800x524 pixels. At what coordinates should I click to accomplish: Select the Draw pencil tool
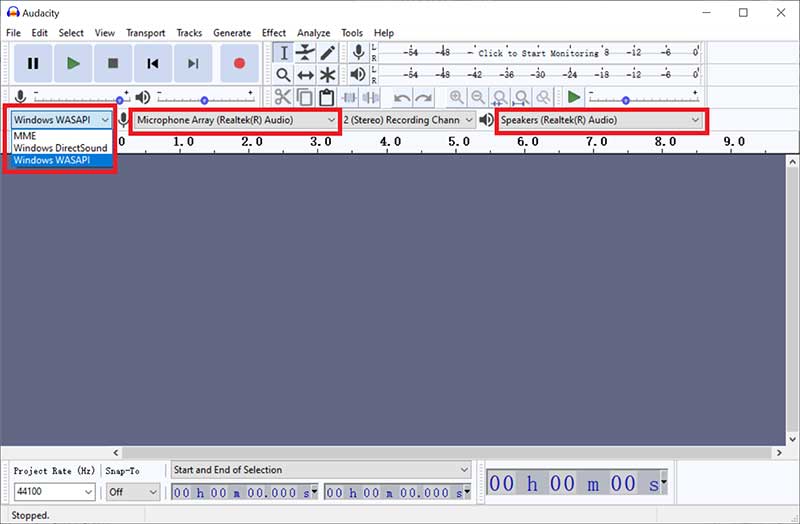(327, 53)
